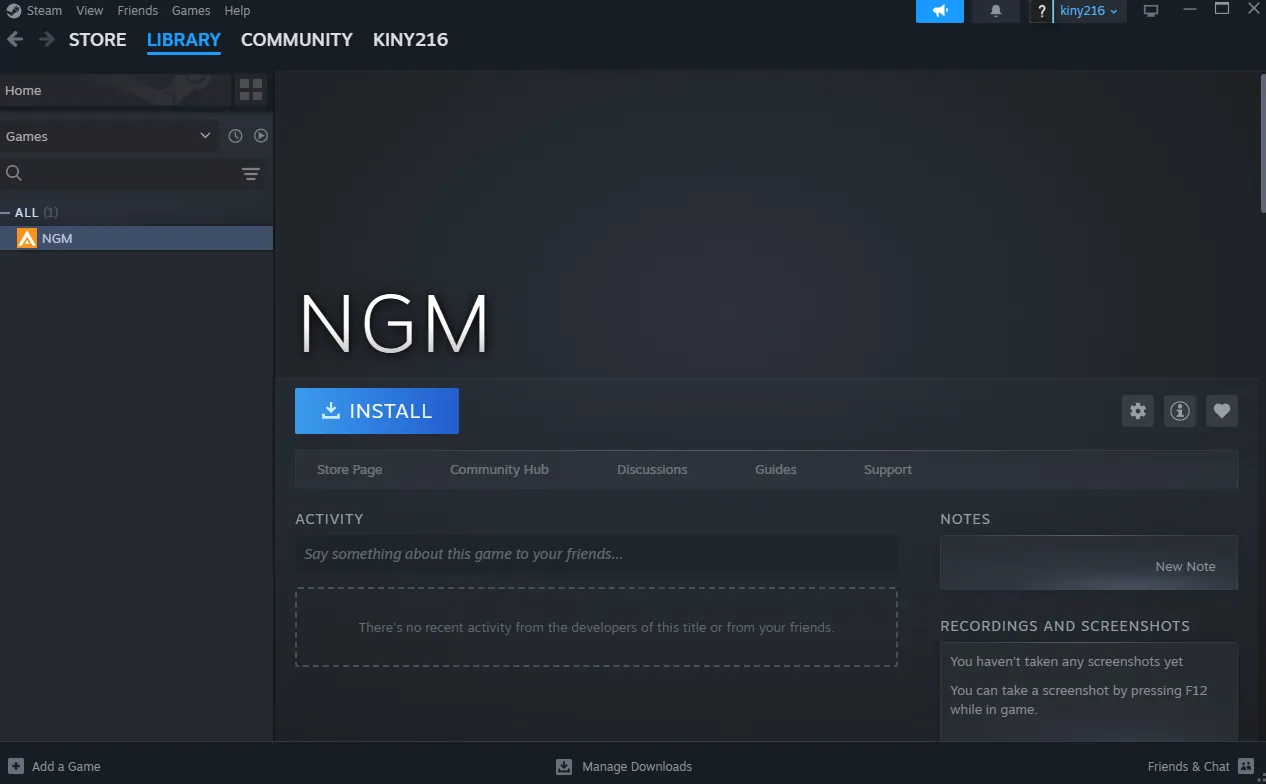
Task: Click the Add a Game text
Action: pyautogui.click(x=66, y=767)
